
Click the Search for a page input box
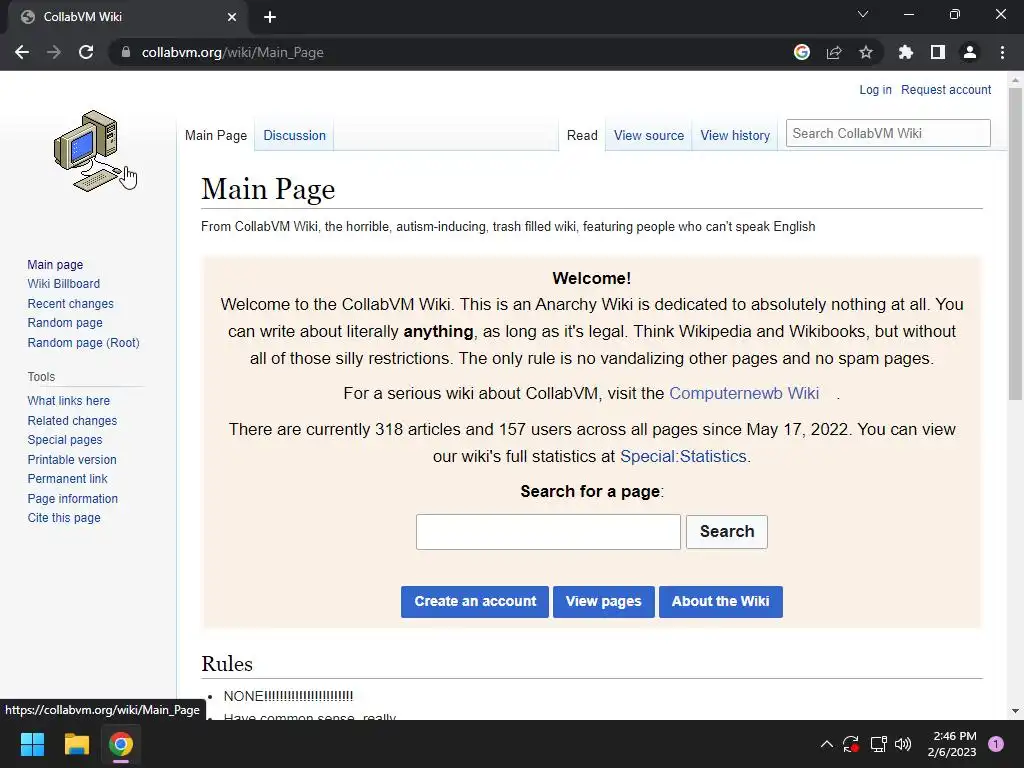tap(548, 532)
